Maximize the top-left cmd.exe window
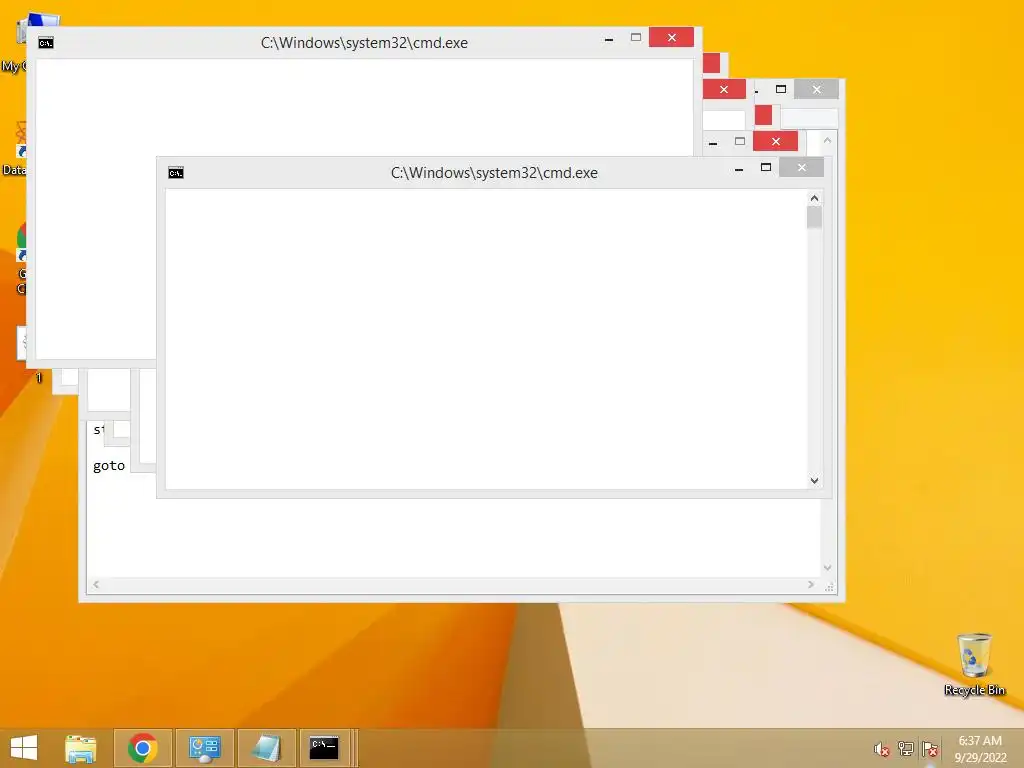The image size is (1024, 768). [636, 38]
